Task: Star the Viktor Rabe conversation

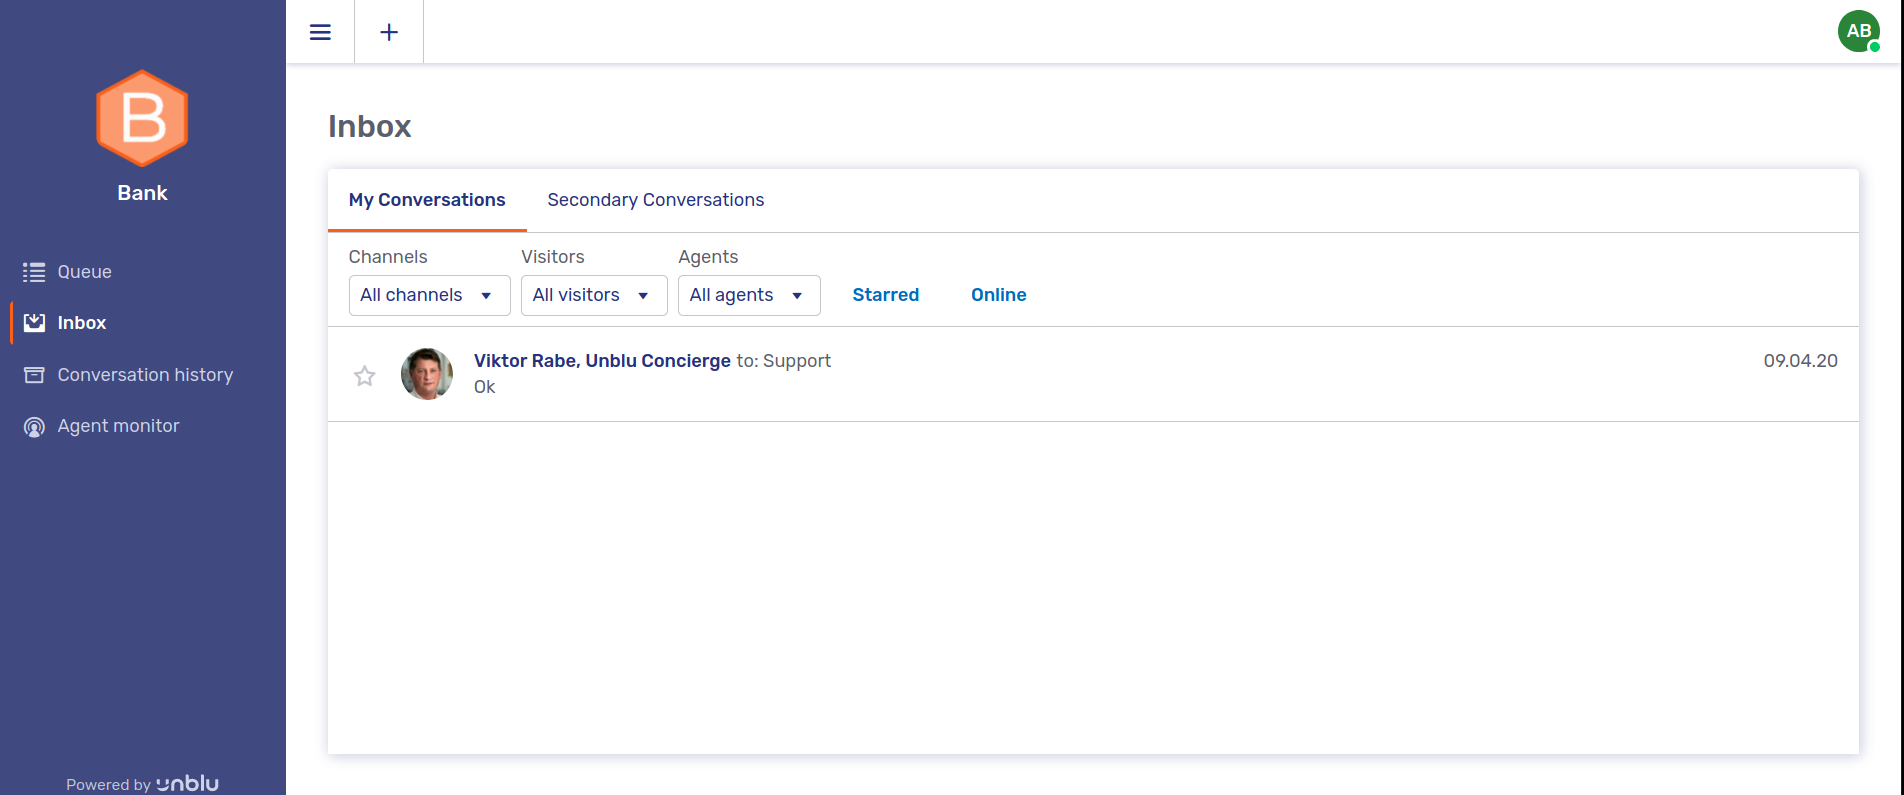Action: (x=365, y=376)
